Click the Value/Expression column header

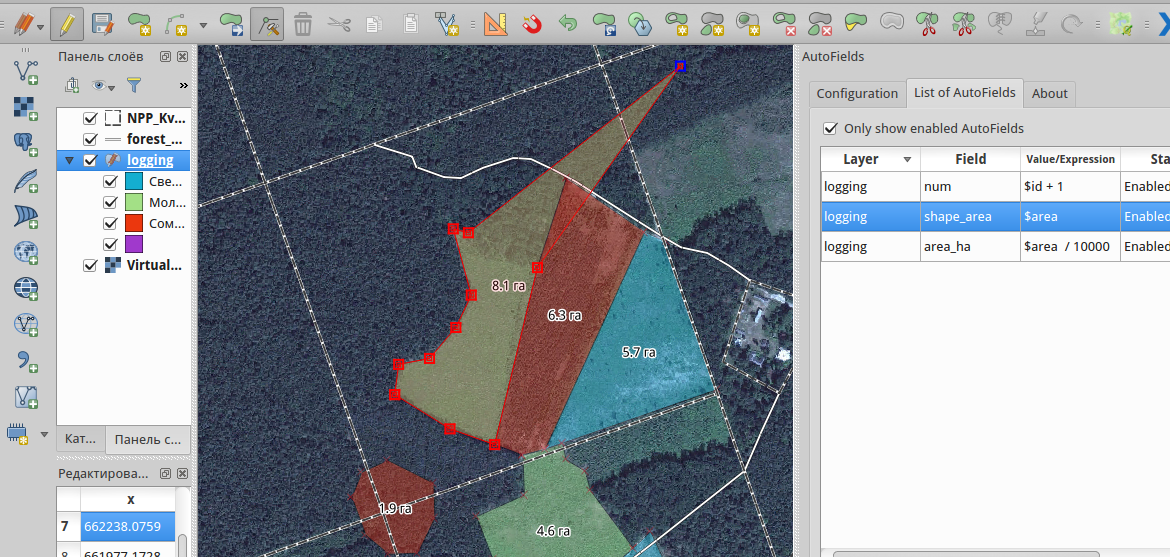pos(1070,159)
